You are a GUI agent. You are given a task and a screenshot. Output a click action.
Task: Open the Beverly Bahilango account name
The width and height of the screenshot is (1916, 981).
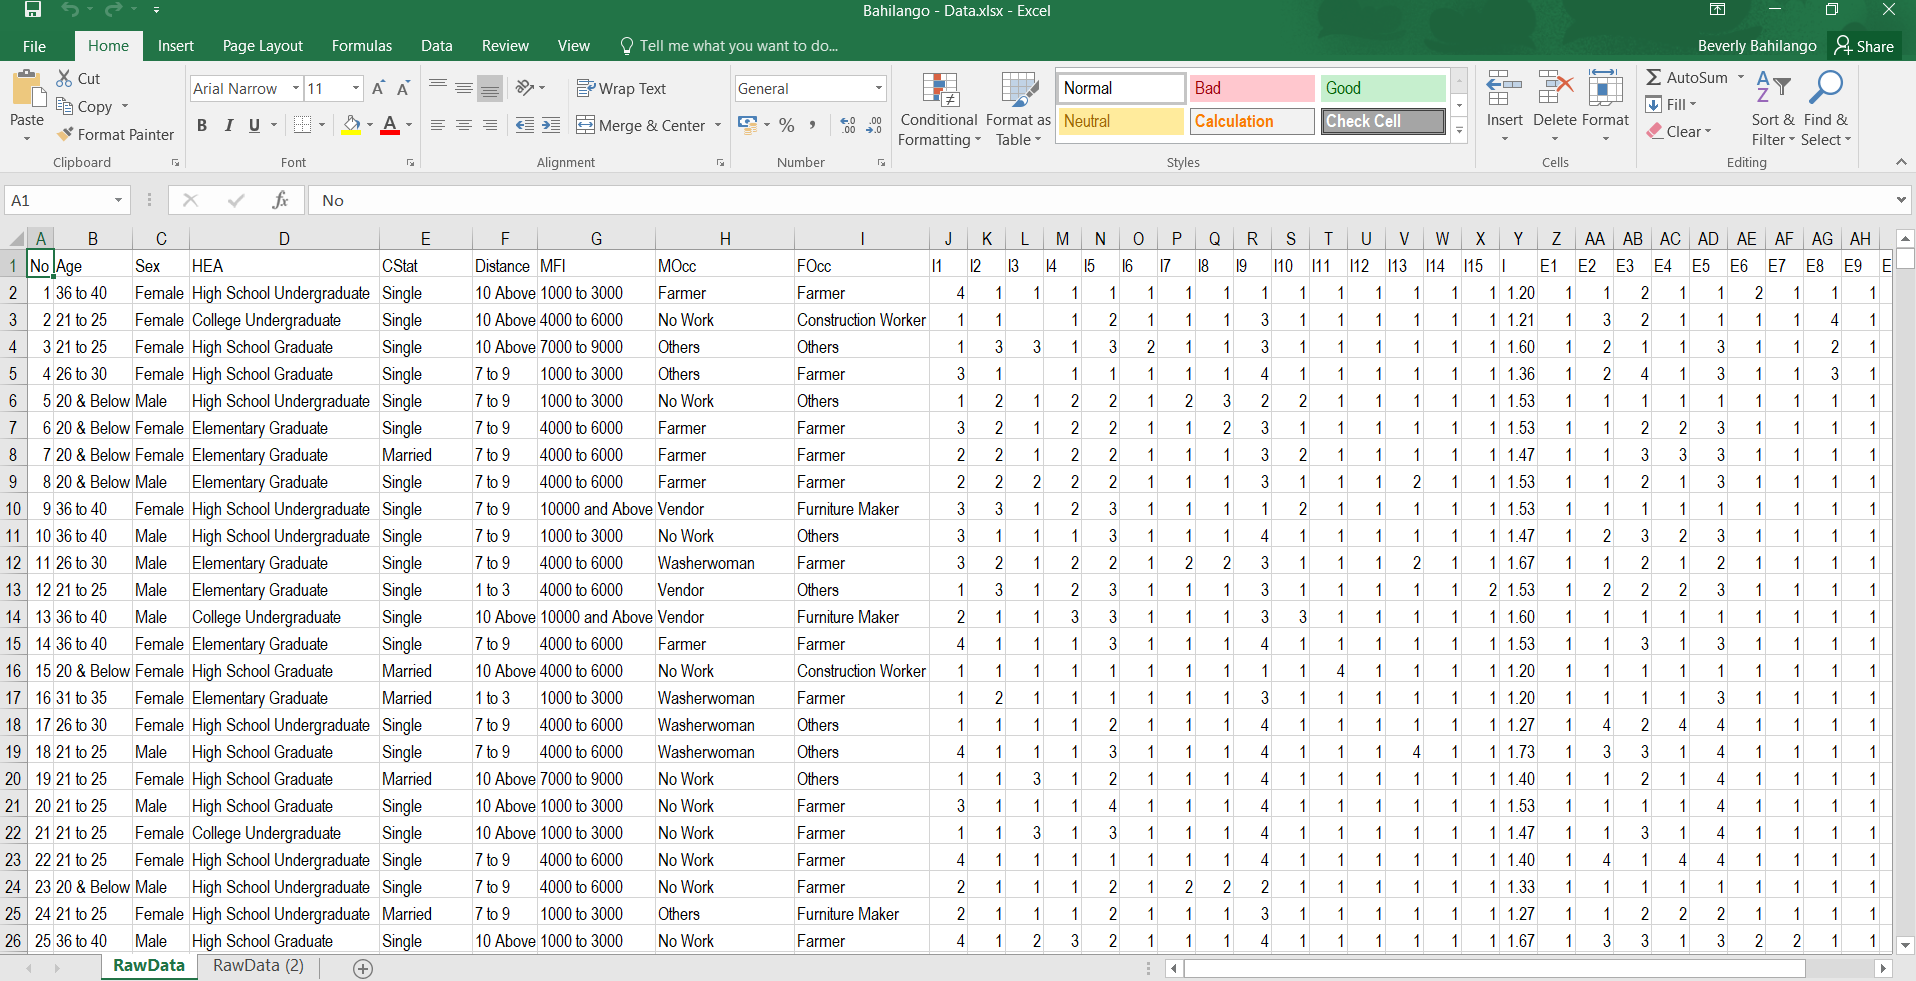tap(1757, 46)
